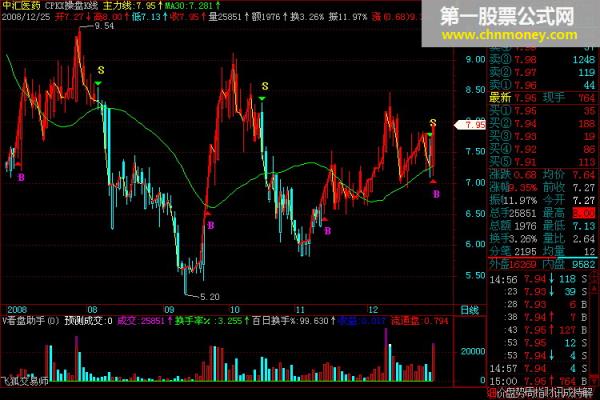Select the 卖① 7.96 ask row

tap(543, 85)
